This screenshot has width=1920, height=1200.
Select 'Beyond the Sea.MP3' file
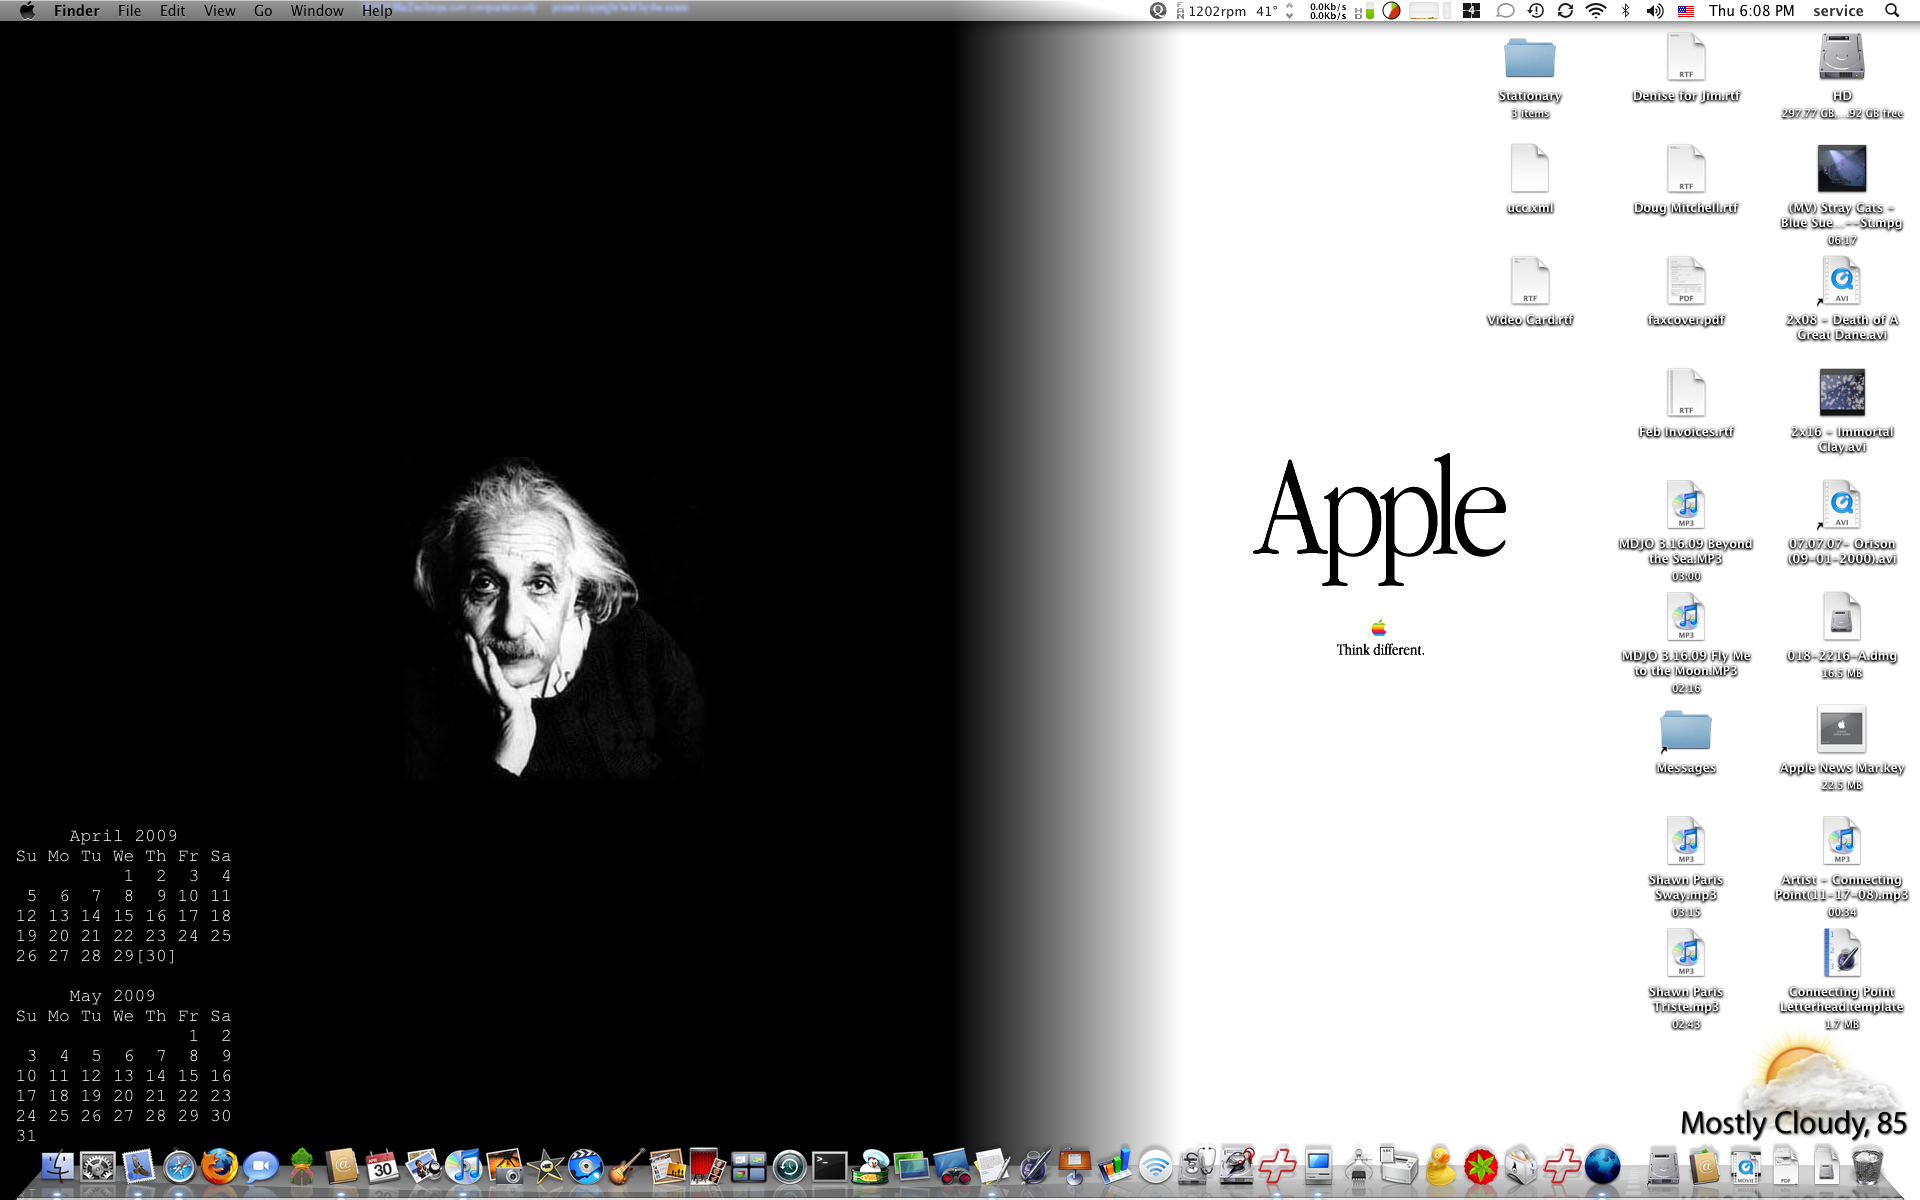(x=1686, y=505)
